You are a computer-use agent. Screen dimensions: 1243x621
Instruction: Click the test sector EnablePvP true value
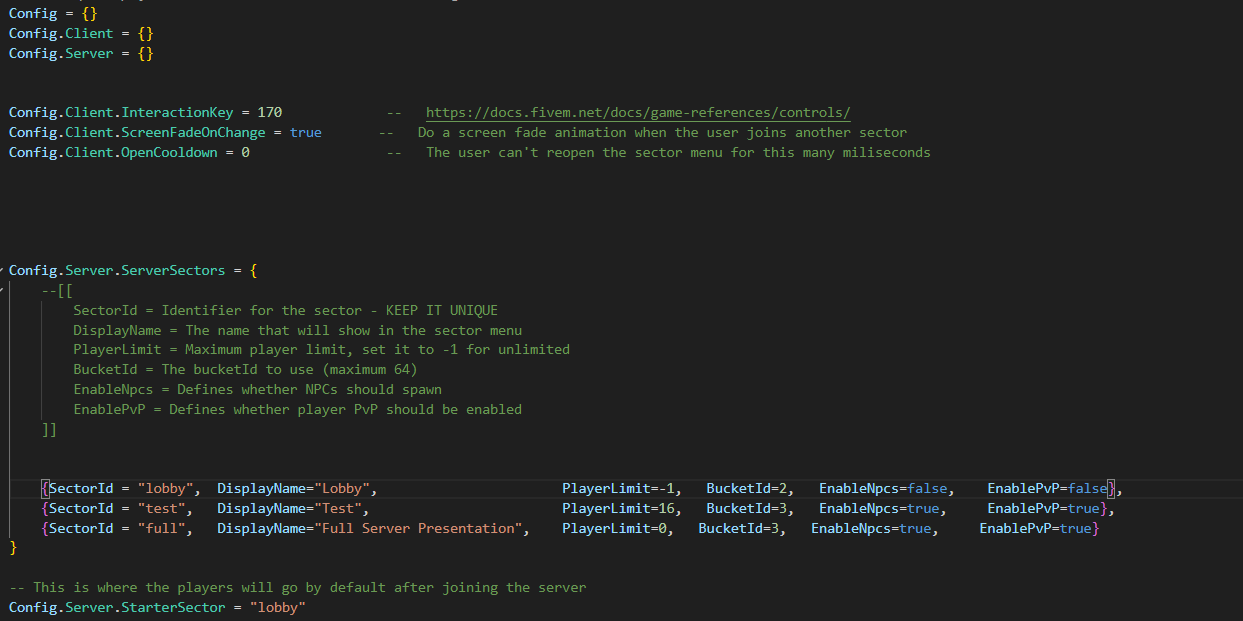point(1083,509)
